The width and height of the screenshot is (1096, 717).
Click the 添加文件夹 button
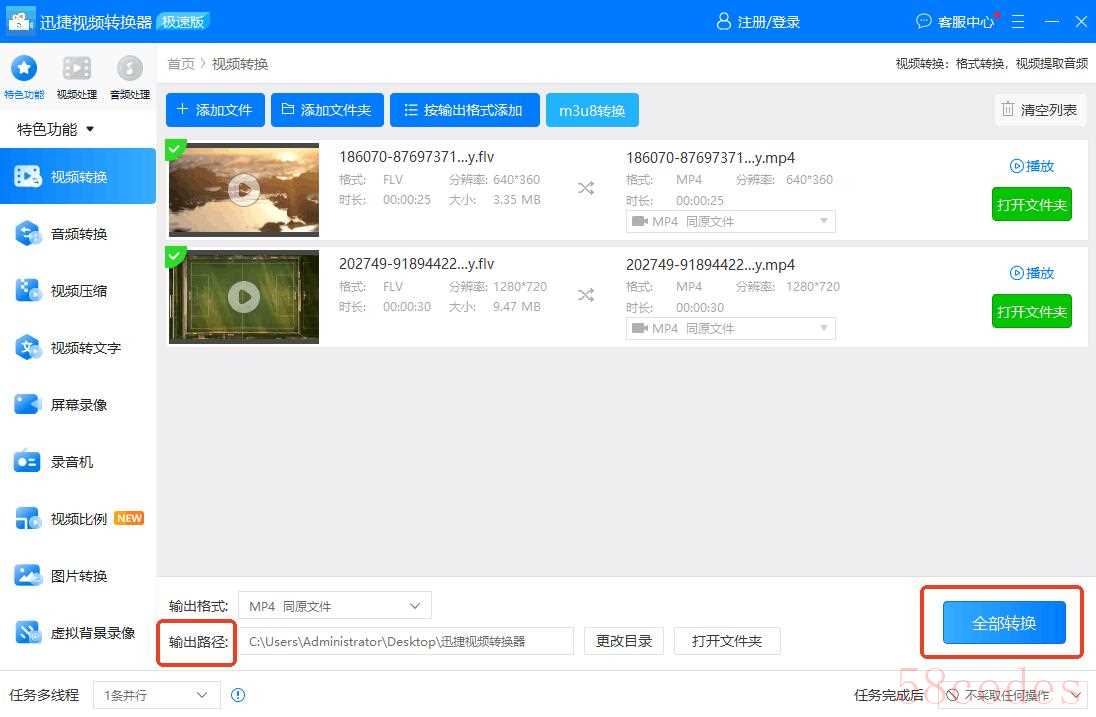(x=327, y=110)
